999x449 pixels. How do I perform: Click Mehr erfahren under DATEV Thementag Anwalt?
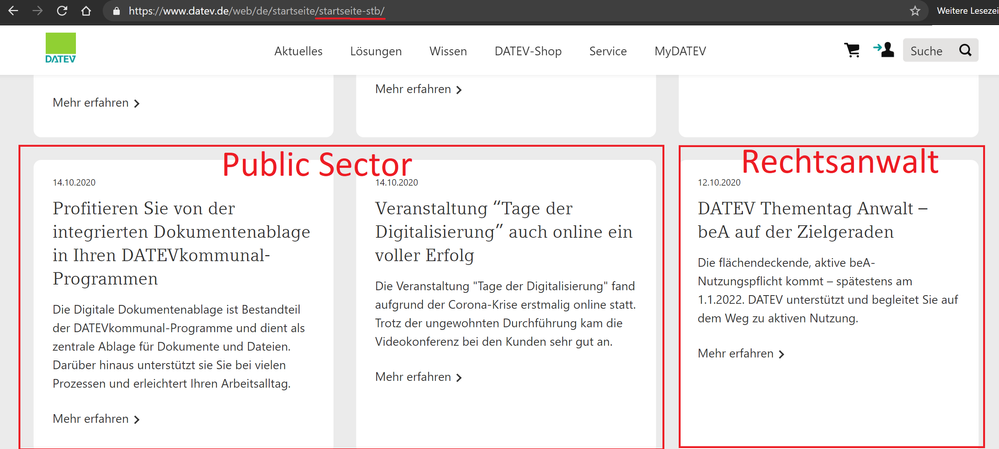coord(741,354)
